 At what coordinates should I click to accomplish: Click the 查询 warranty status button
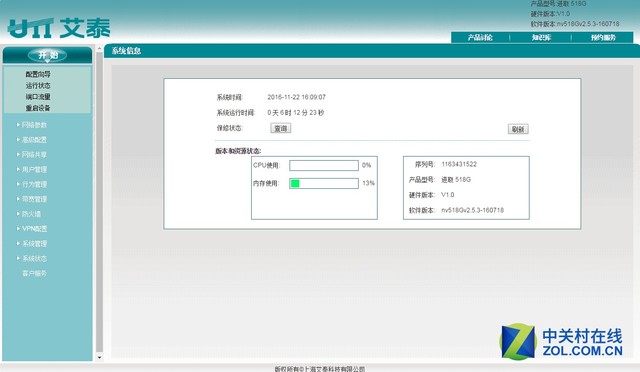(281, 128)
